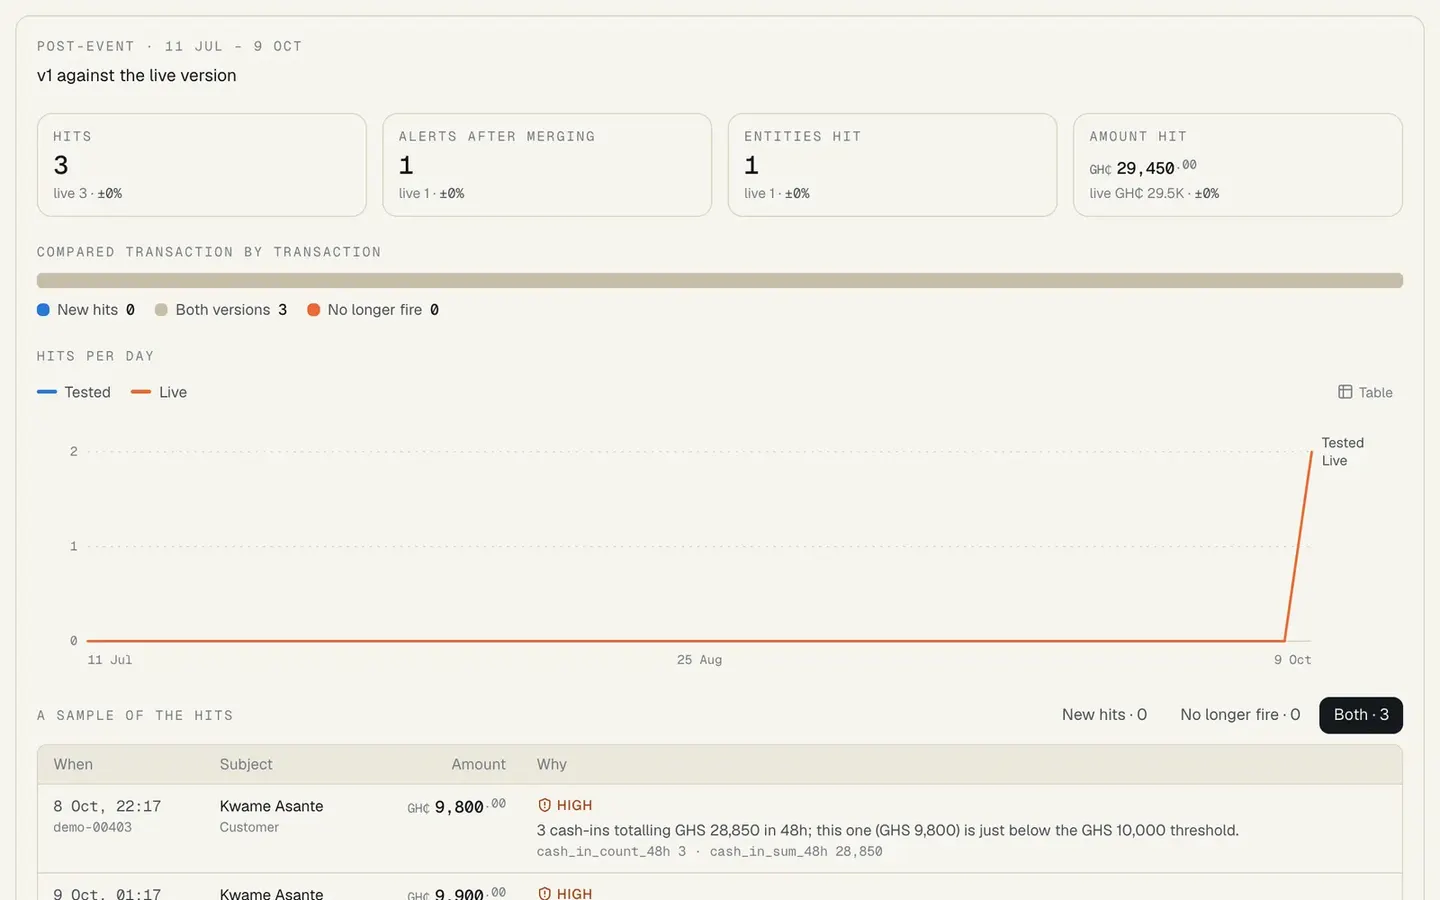This screenshot has height=900, width=1440.
Task: Click the Amount column header
Action: (x=478, y=764)
